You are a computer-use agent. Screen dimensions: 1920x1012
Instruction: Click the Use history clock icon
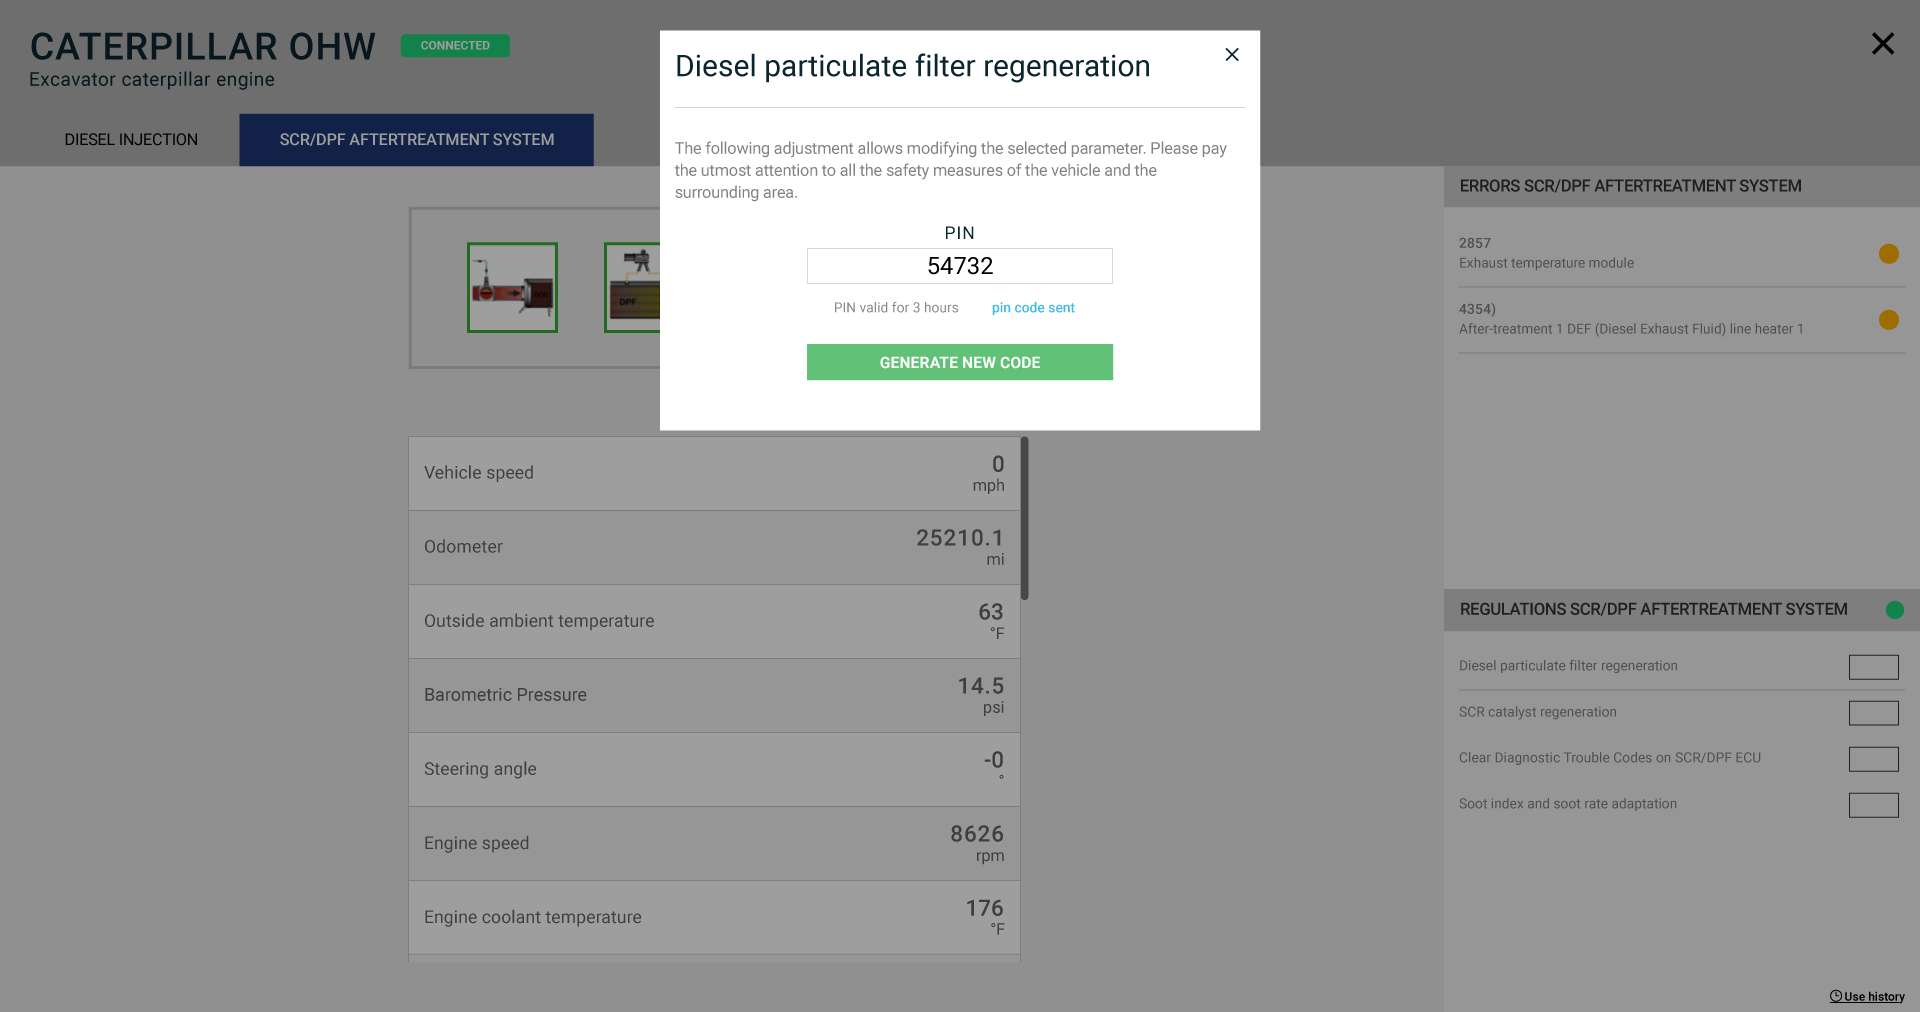pyautogui.click(x=1836, y=996)
